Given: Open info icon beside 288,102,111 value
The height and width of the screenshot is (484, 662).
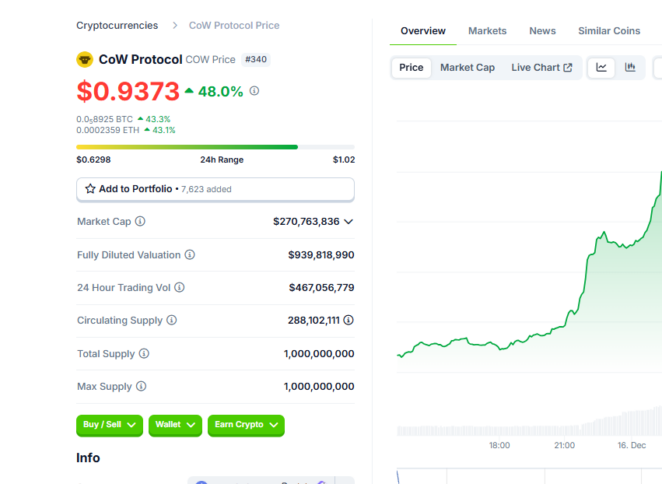Looking at the screenshot, I should [x=348, y=320].
